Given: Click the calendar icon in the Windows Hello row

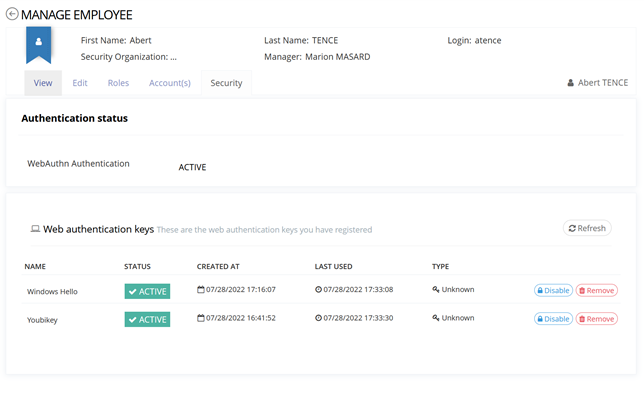Looking at the screenshot, I should (200, 290).
